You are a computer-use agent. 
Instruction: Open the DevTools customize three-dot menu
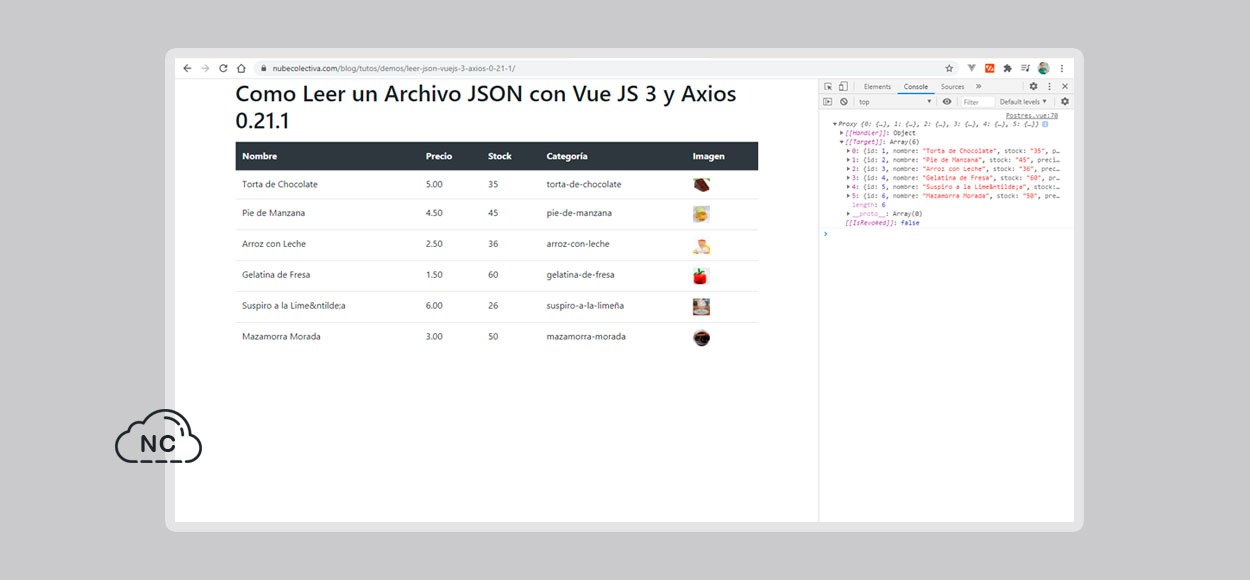pos(1049,87)
